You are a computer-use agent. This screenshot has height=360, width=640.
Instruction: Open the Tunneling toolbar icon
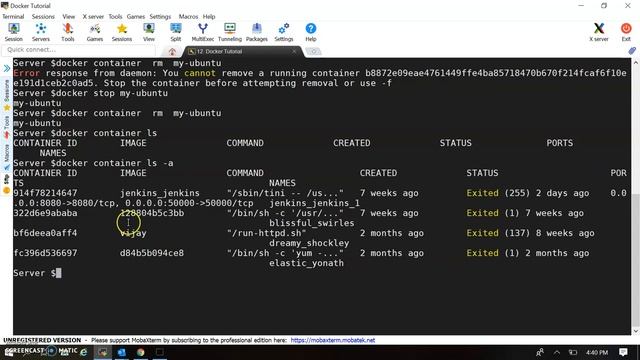tap(230, 32)
